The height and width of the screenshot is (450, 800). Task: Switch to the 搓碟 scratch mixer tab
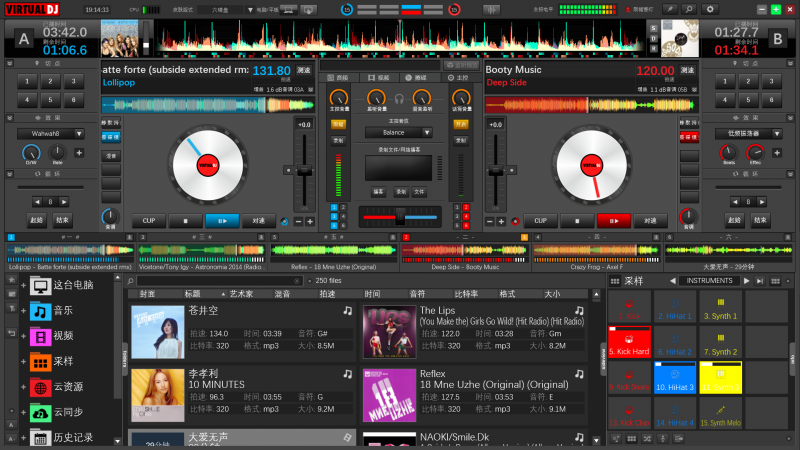tap(416, 78)
